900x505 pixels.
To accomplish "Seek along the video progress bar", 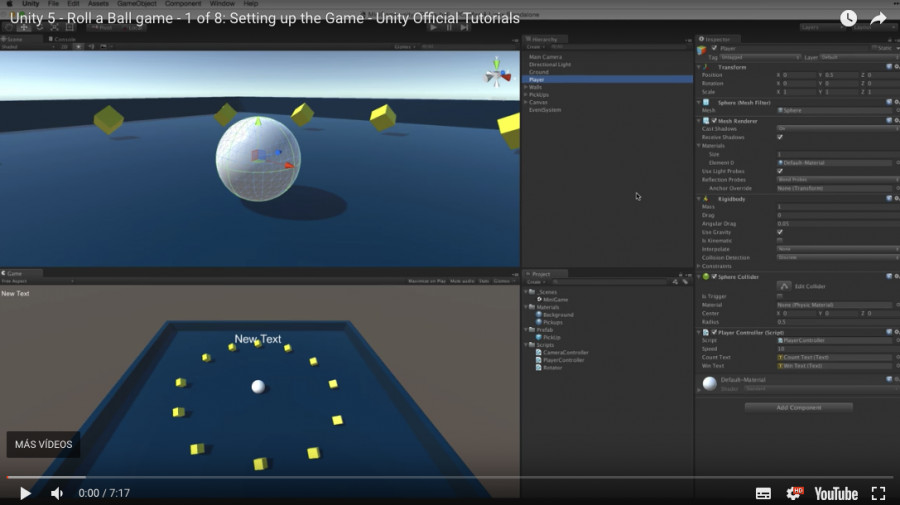I will (449, 477).
